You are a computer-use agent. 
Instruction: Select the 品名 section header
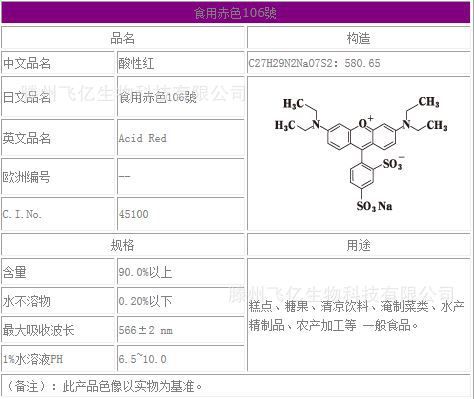point(123,38)
